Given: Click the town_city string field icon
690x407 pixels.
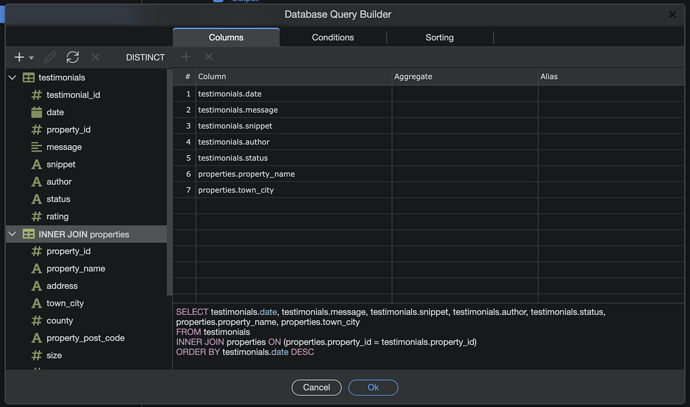Looking at the screenshot, I should [x=37, y=303].
